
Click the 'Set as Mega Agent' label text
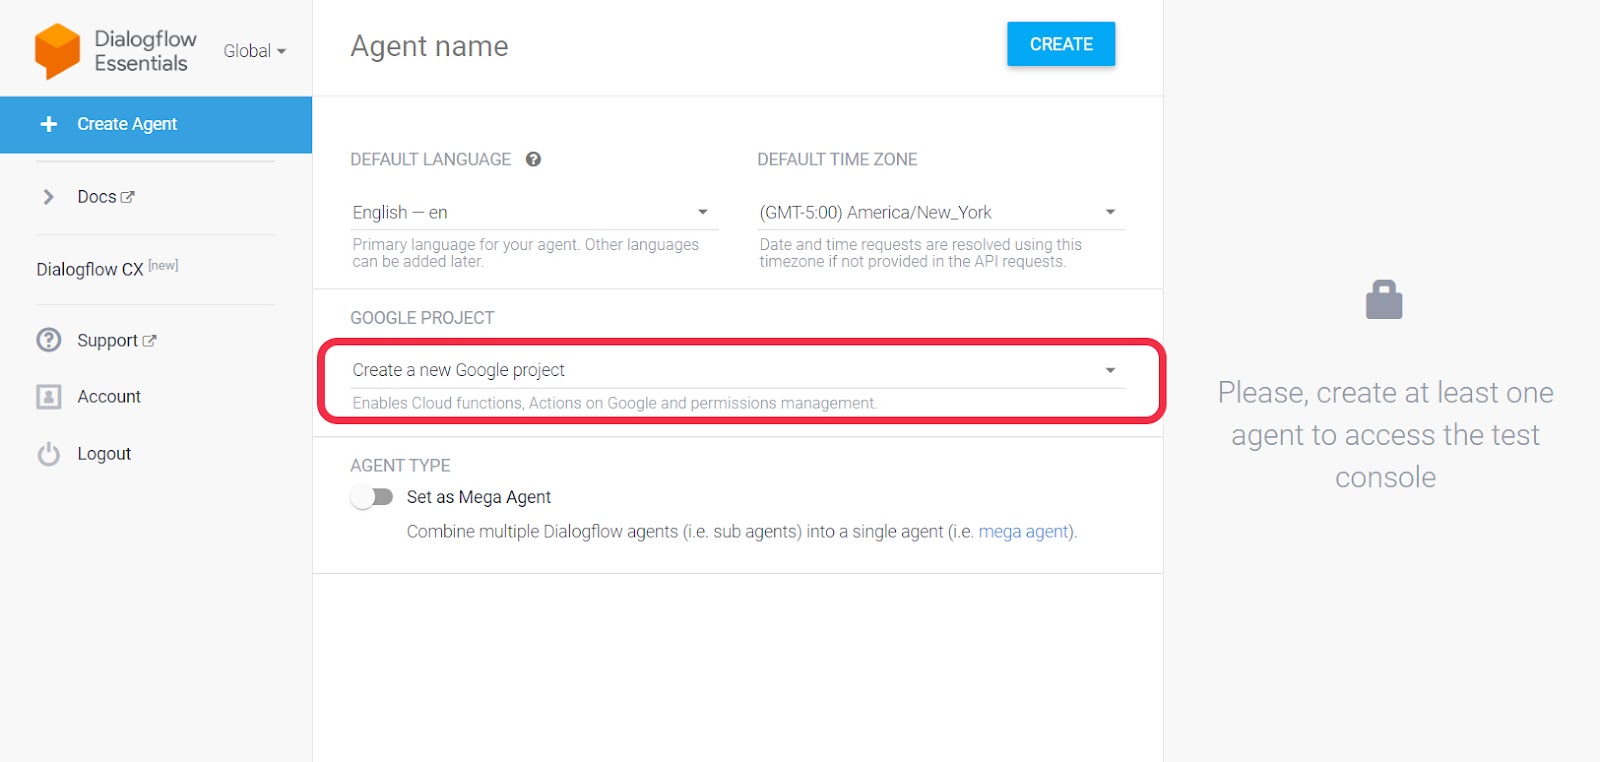tap(479, 497)
